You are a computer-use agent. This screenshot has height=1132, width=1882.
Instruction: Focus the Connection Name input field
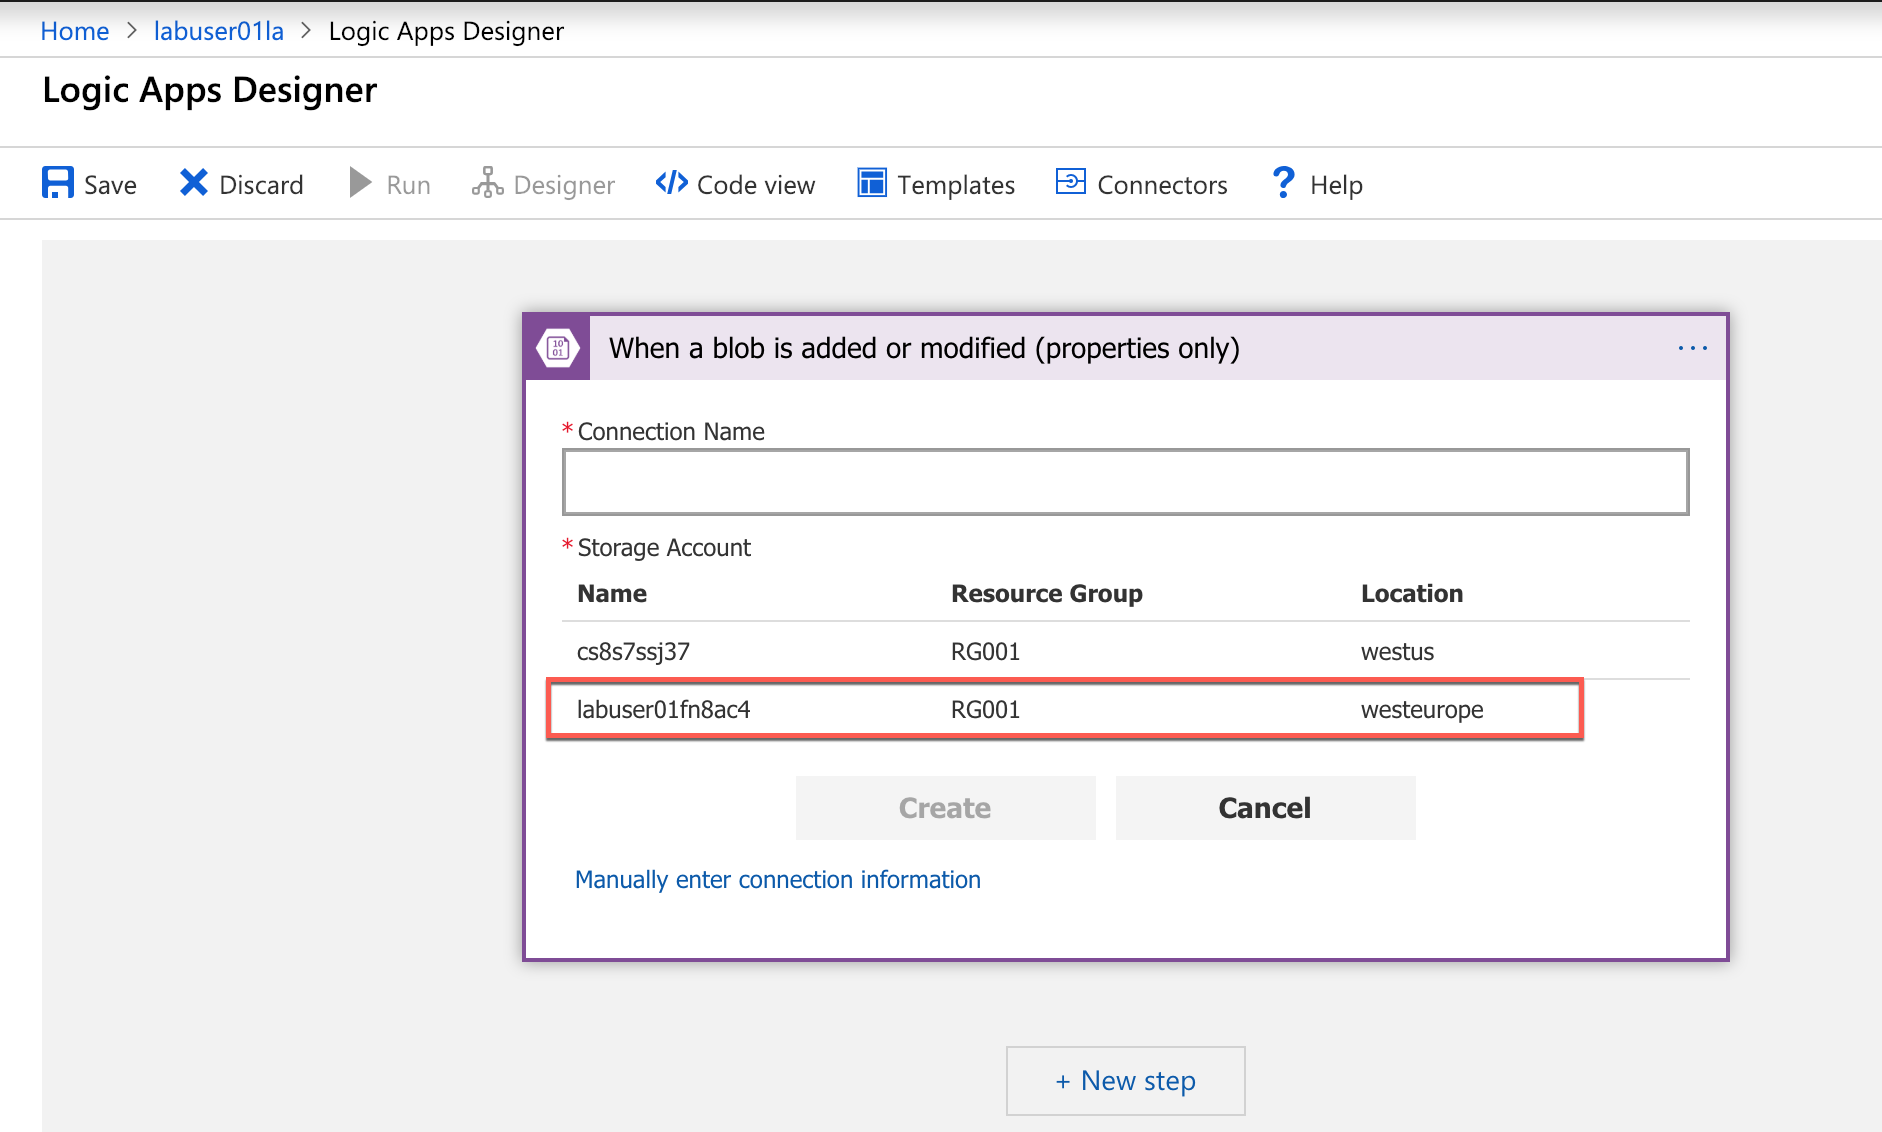pos(1126,482)
